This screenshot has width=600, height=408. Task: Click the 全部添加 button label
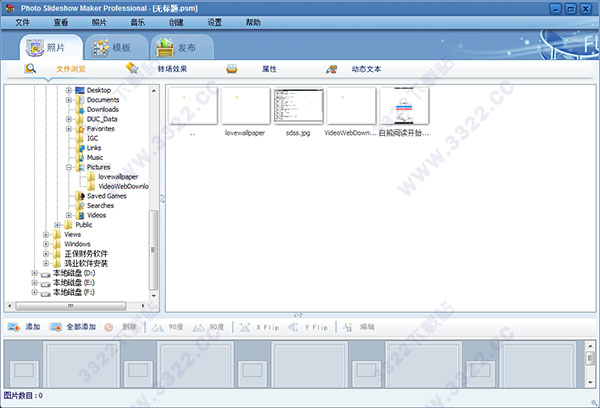click(81, 327)
